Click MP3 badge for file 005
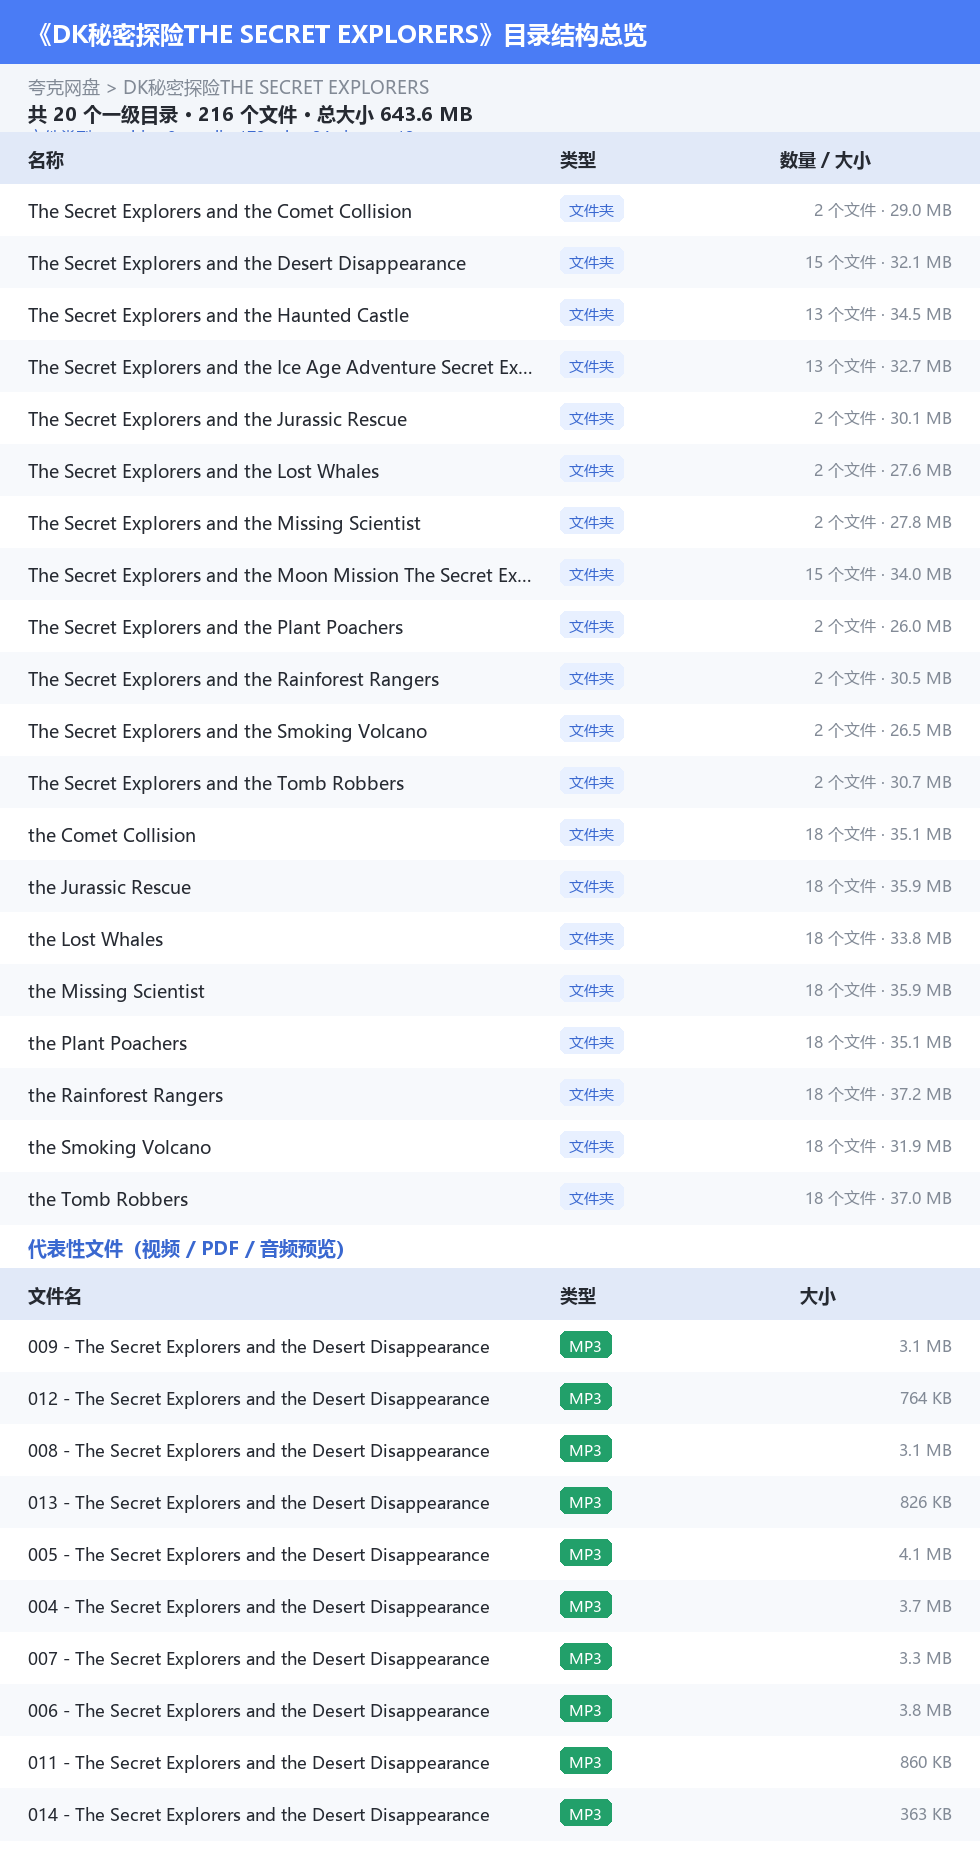Screen dimensions: 980x1872 pos(586,1554)
